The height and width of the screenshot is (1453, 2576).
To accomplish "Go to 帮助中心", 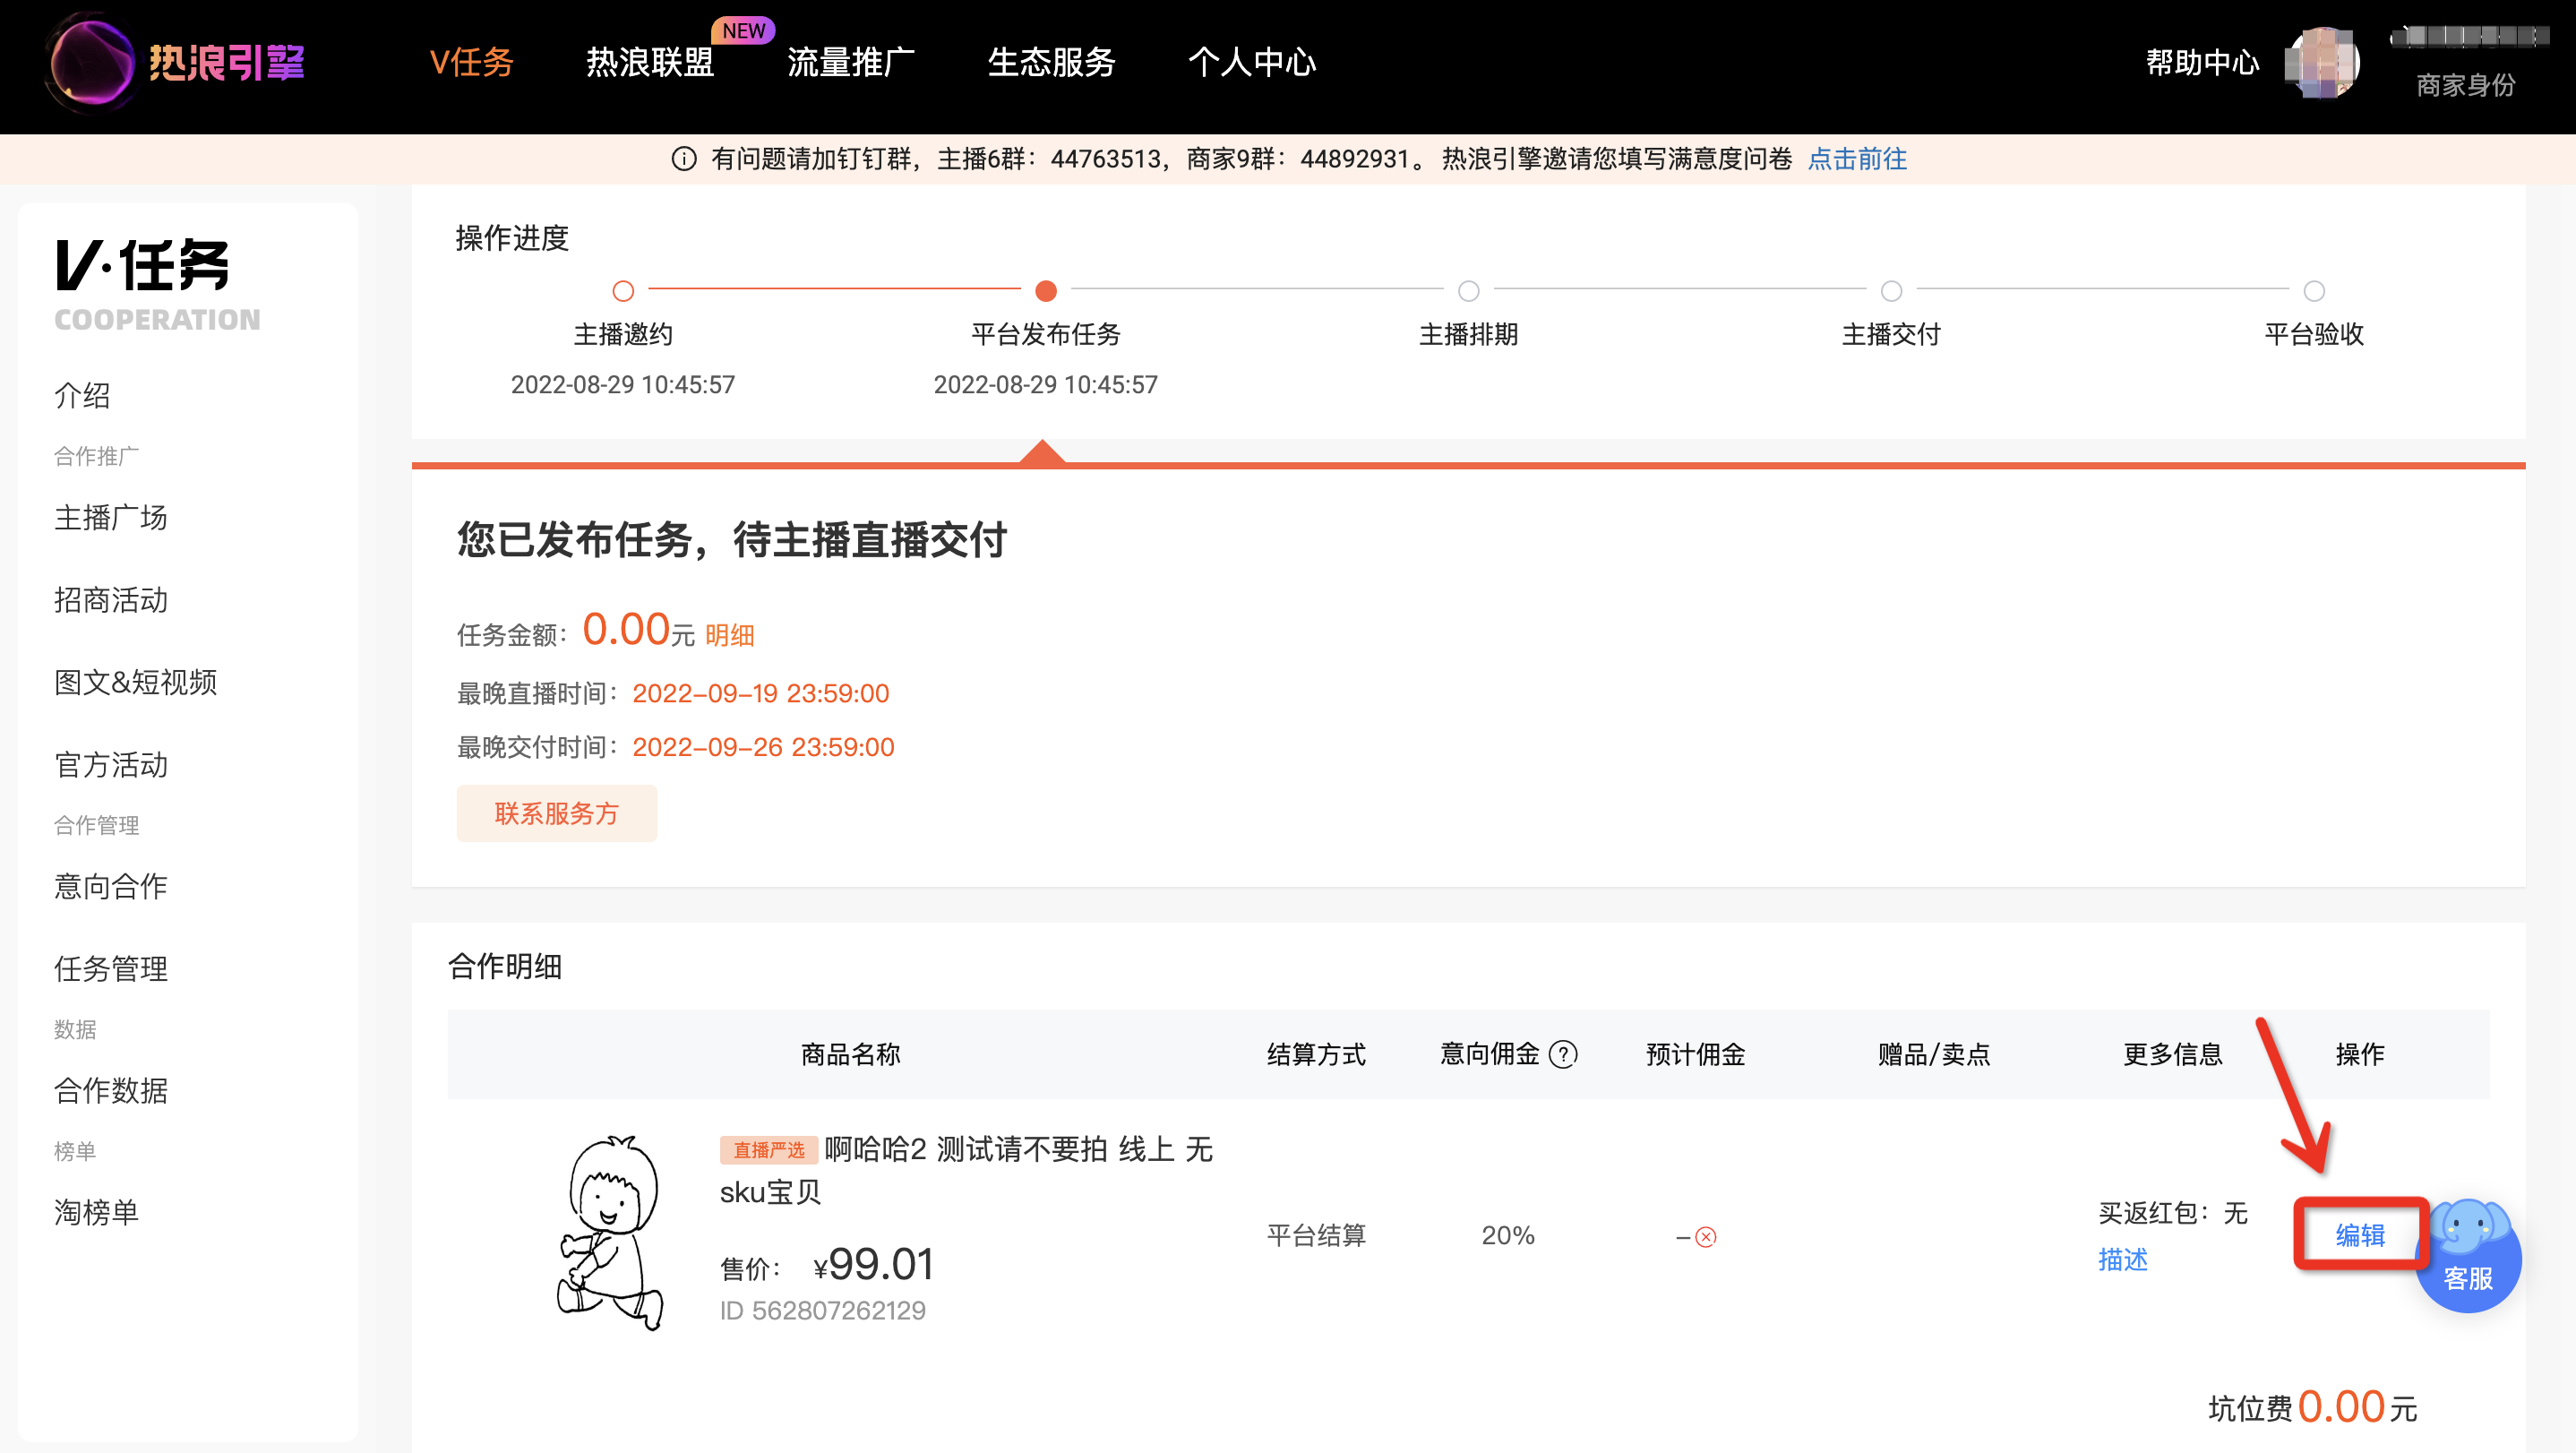I will [x=2202, y=62].
